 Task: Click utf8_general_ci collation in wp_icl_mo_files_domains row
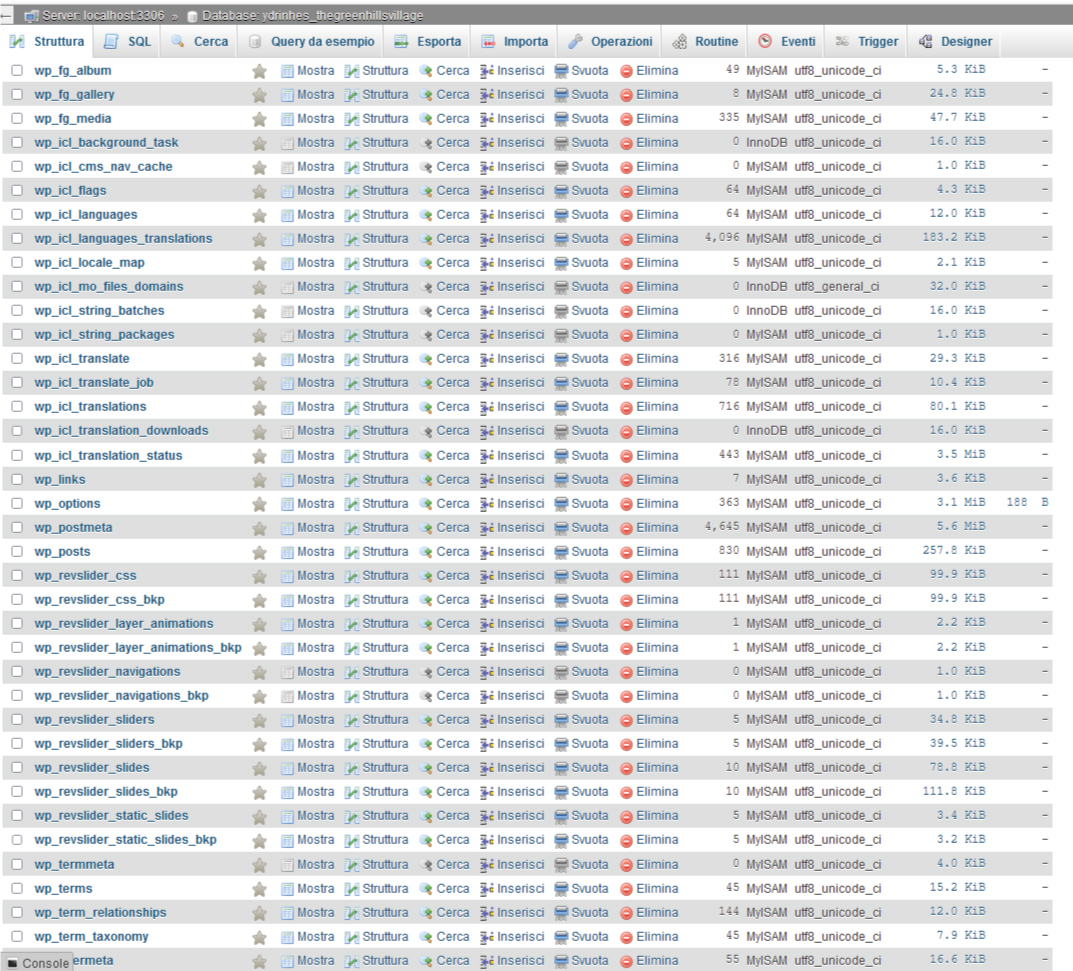836,287
